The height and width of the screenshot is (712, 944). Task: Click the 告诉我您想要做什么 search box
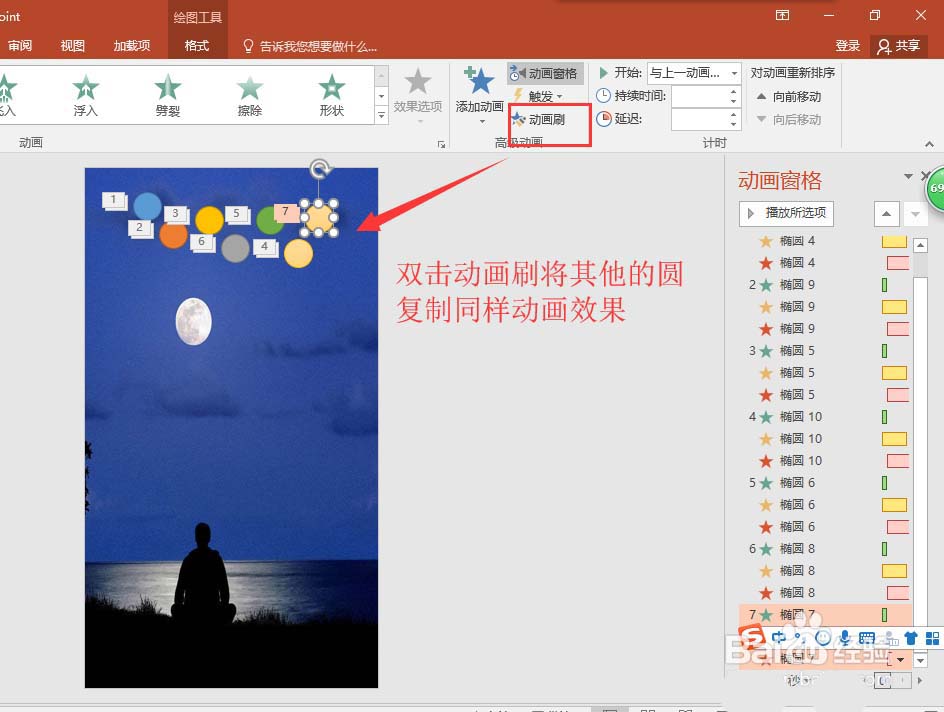[310, 46]
